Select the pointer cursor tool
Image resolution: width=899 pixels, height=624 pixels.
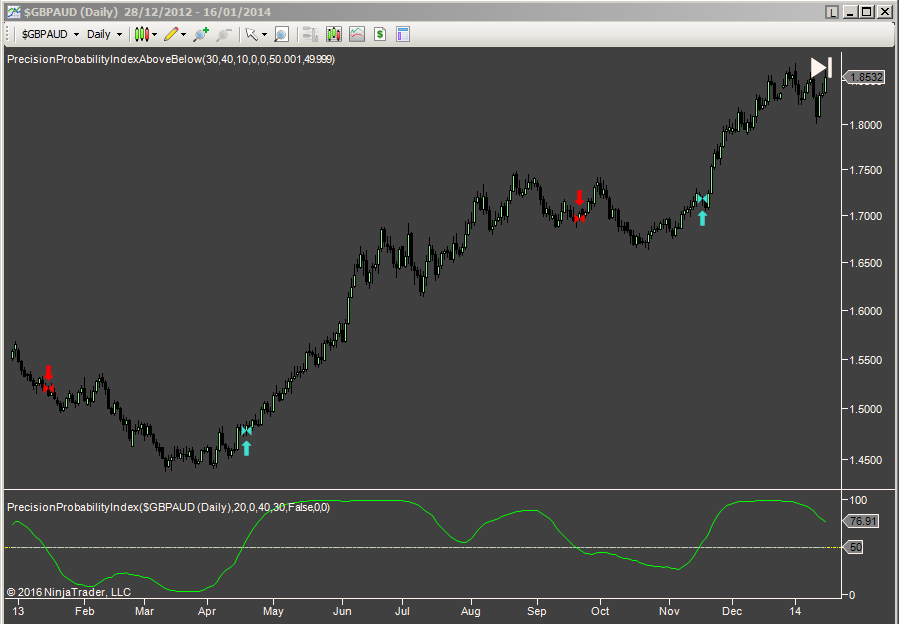point(251,34)
